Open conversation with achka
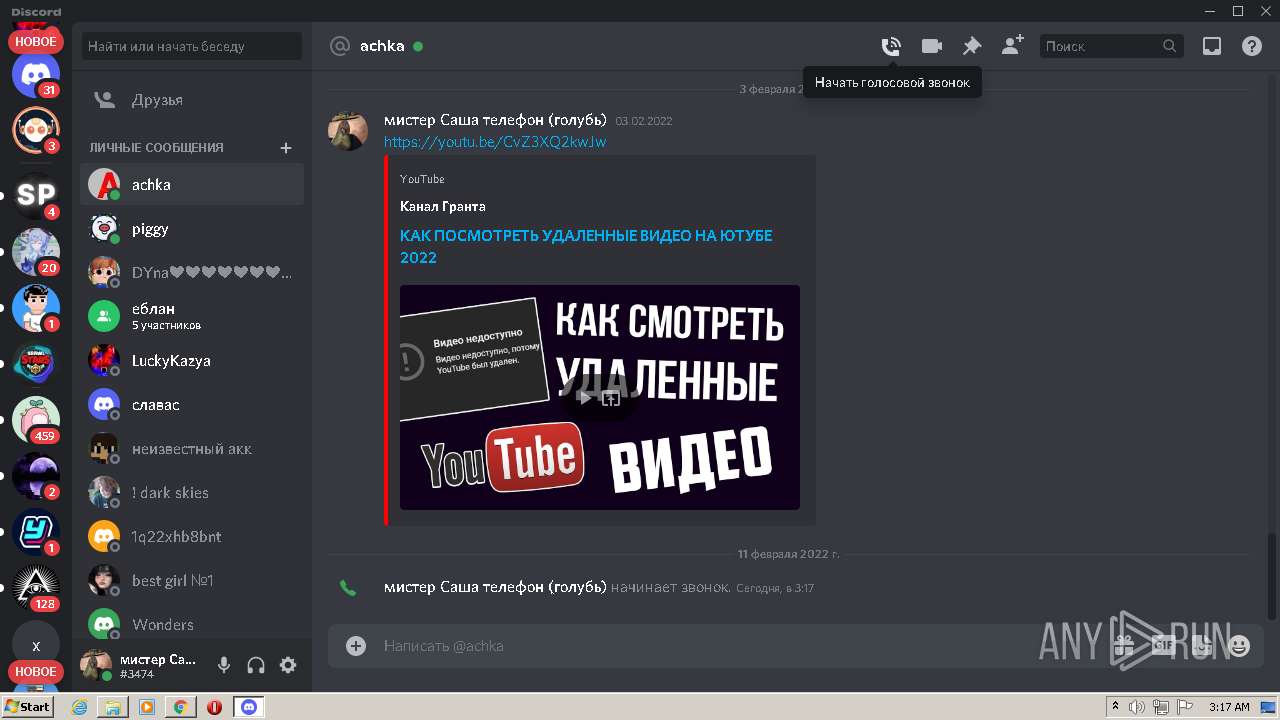The image size is (1280, 720). coord(192,185)
